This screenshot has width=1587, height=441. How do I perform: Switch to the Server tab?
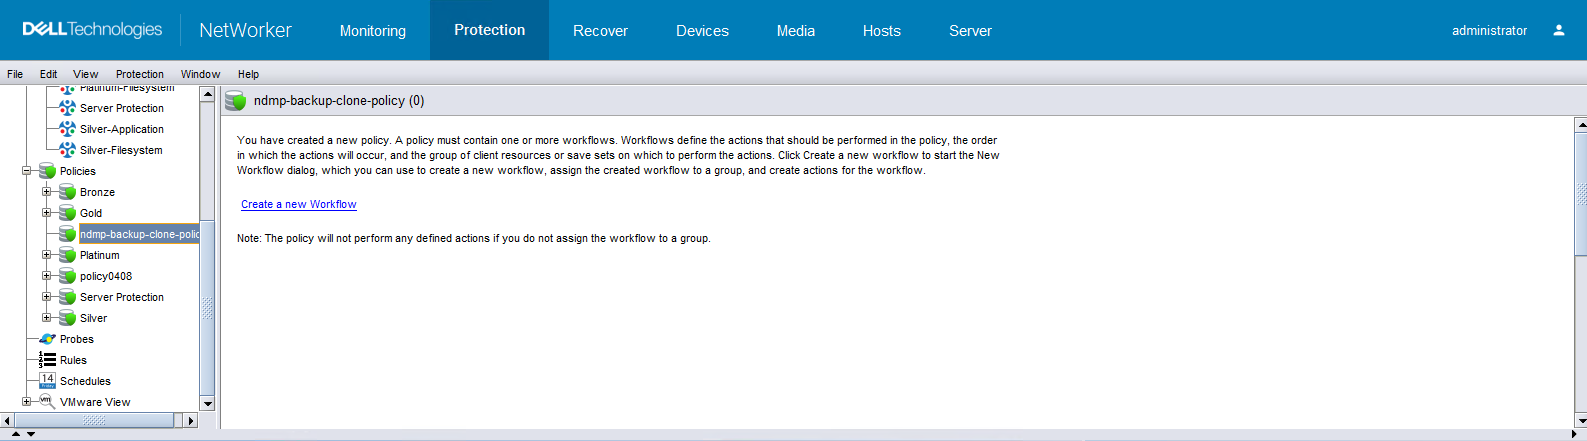click(970, 31)
